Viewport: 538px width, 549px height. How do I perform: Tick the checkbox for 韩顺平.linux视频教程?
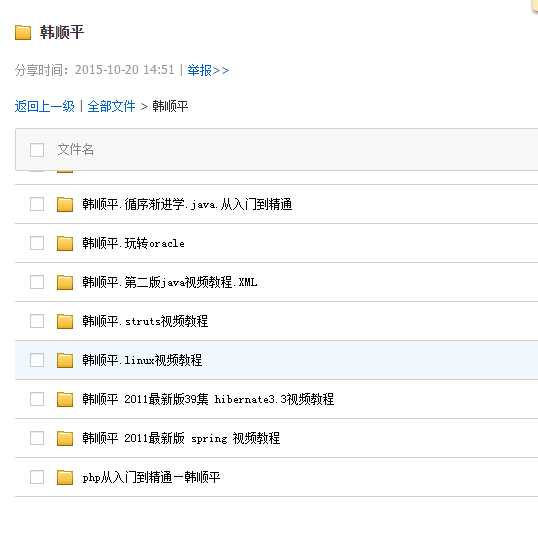click(37, 360)
